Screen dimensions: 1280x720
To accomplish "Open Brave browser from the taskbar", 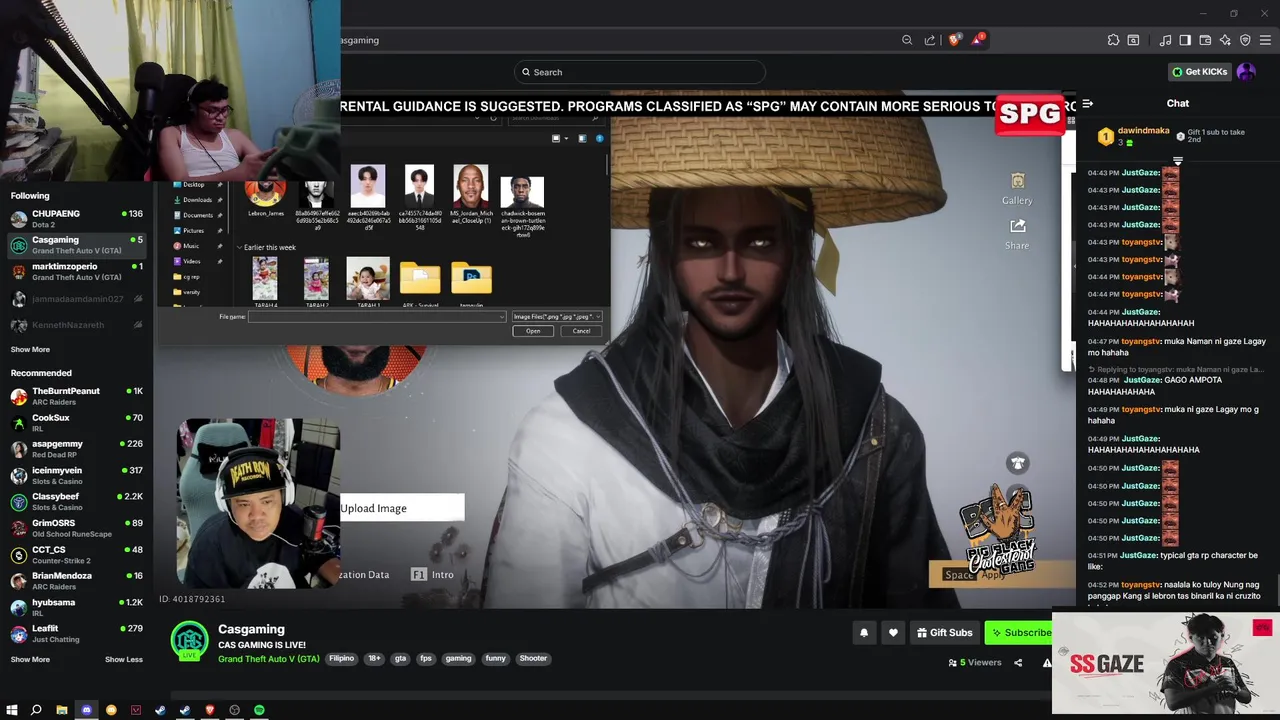I will click(x=210, y=710).
